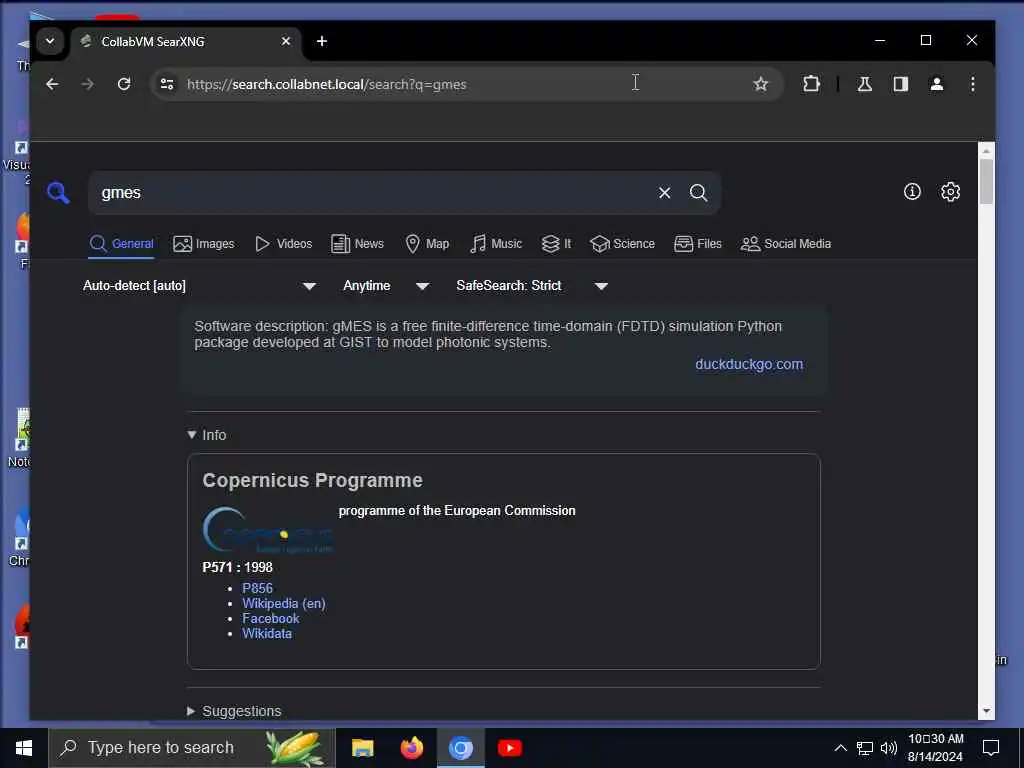Close the CollabVM SearXNG tab

[285, 41]
